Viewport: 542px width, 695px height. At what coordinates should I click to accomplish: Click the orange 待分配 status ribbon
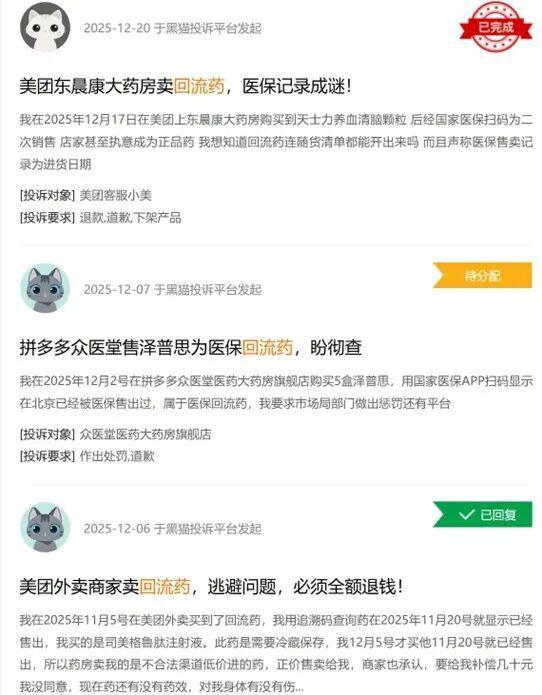pos(482,275)
